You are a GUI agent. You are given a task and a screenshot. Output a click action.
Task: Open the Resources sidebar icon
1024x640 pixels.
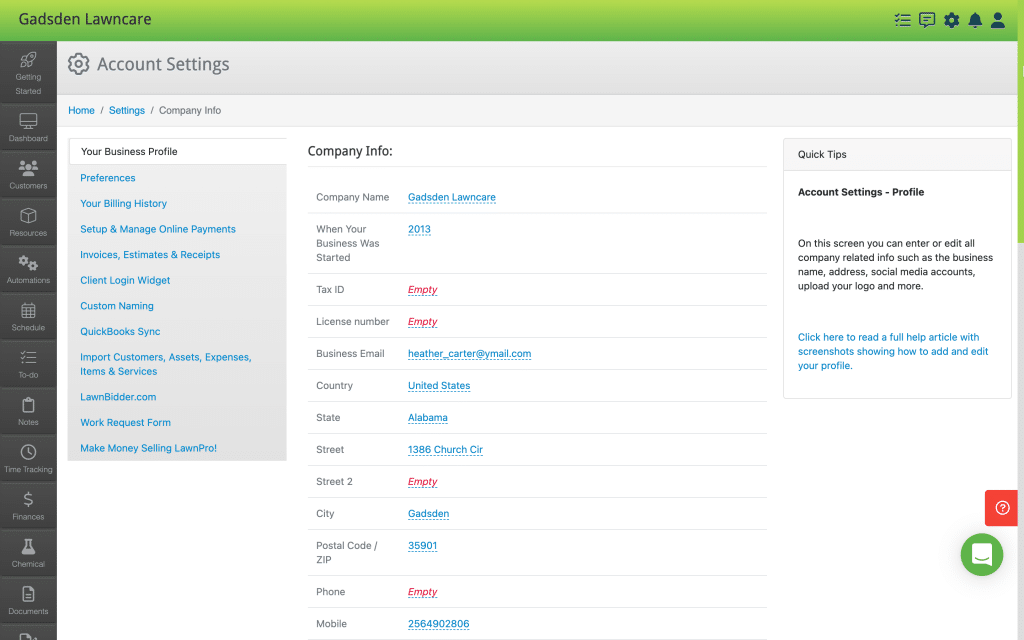point(28,218)
